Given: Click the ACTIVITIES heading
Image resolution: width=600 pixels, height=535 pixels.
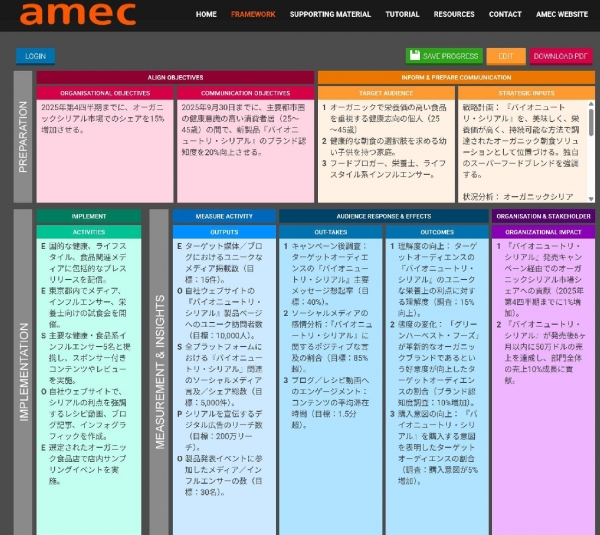Looking at the screenshot, I should coord(89,232).
